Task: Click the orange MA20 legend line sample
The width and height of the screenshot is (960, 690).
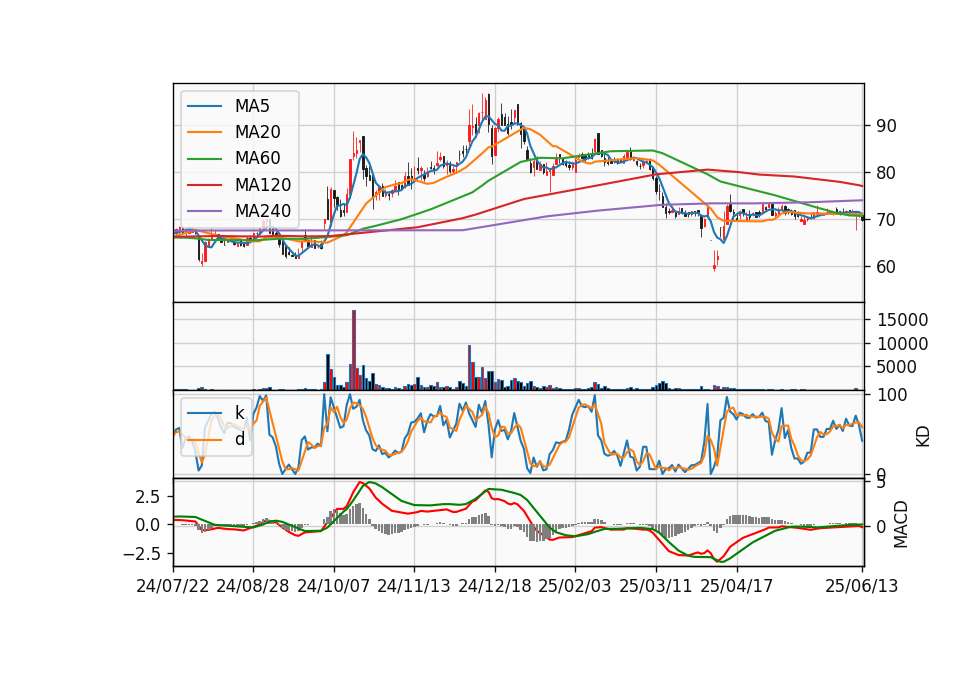Action: click(x=204, y=132)
